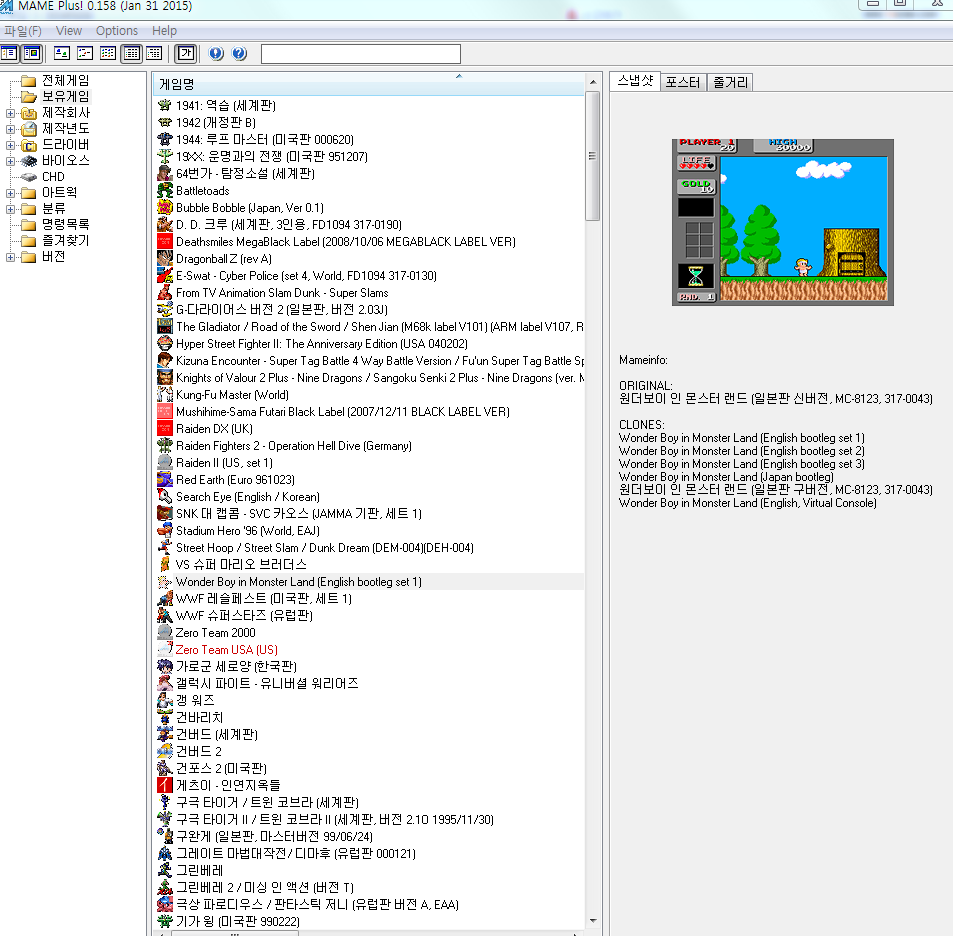This screenshot has height=936, width=953.
Task: Switch to details view toolbar icon
Action: (x=131, y=53)
